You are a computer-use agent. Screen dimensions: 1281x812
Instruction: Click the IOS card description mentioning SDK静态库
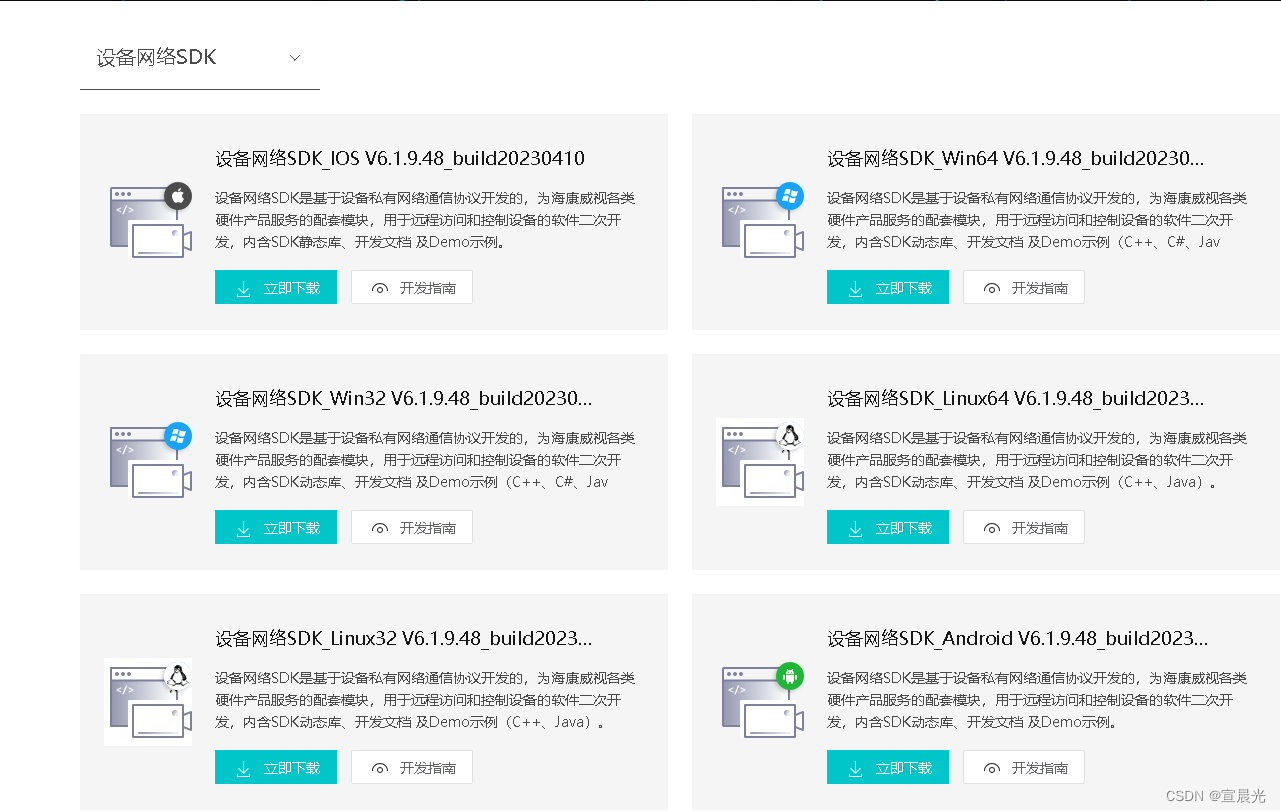(x=425, y=220)
